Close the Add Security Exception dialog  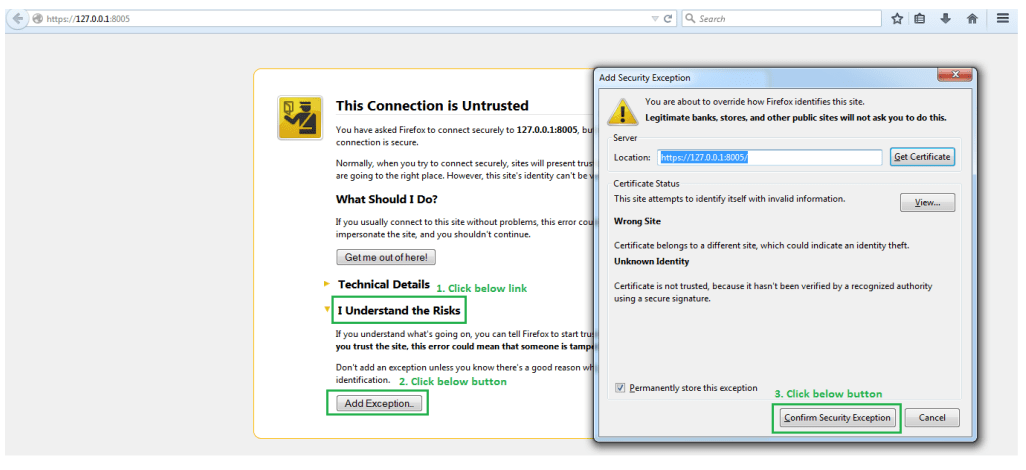coord(954,75)
